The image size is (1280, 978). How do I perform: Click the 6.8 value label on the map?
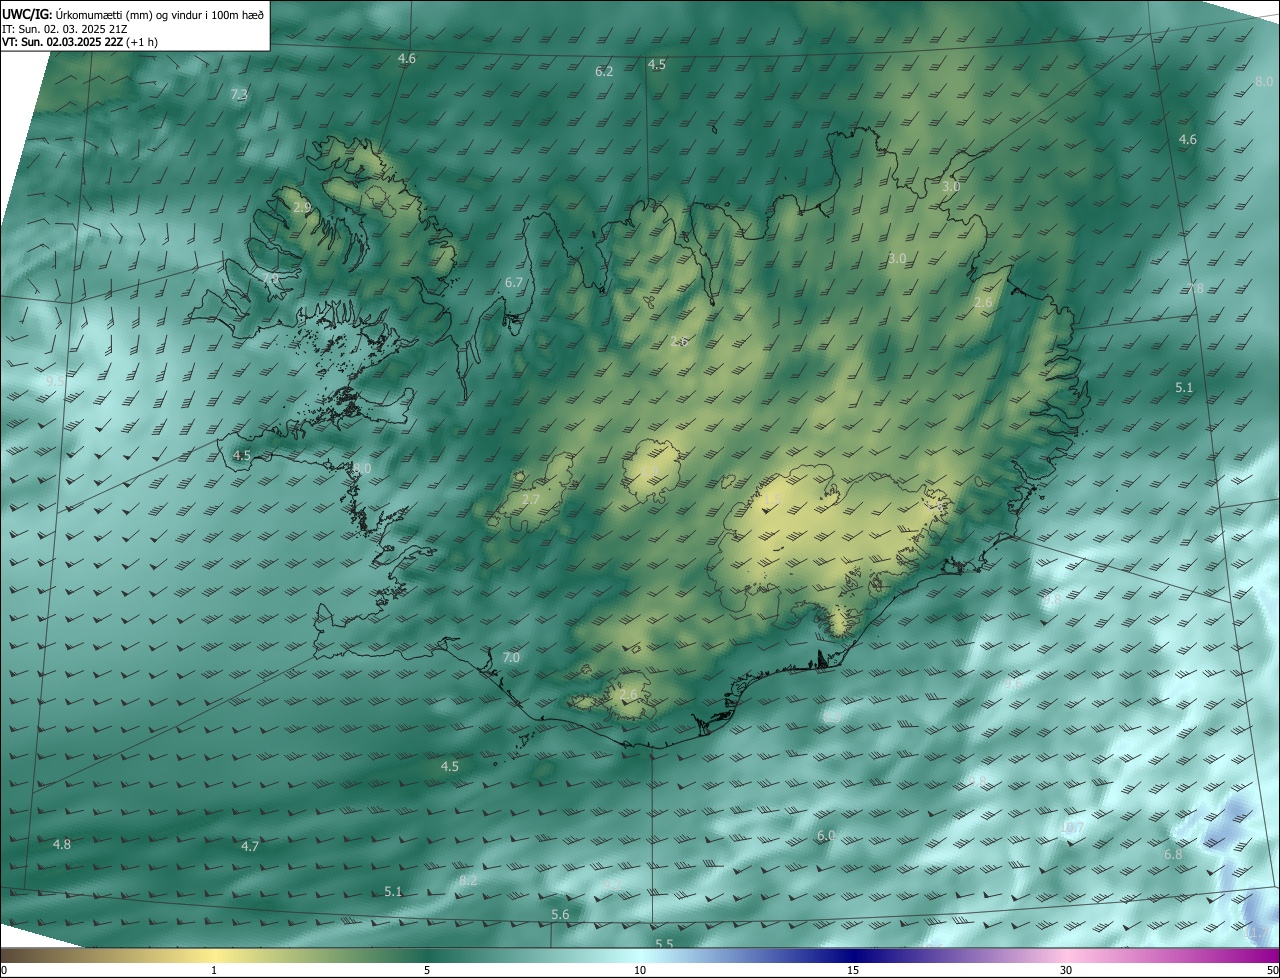click(x=1173, y=855)
